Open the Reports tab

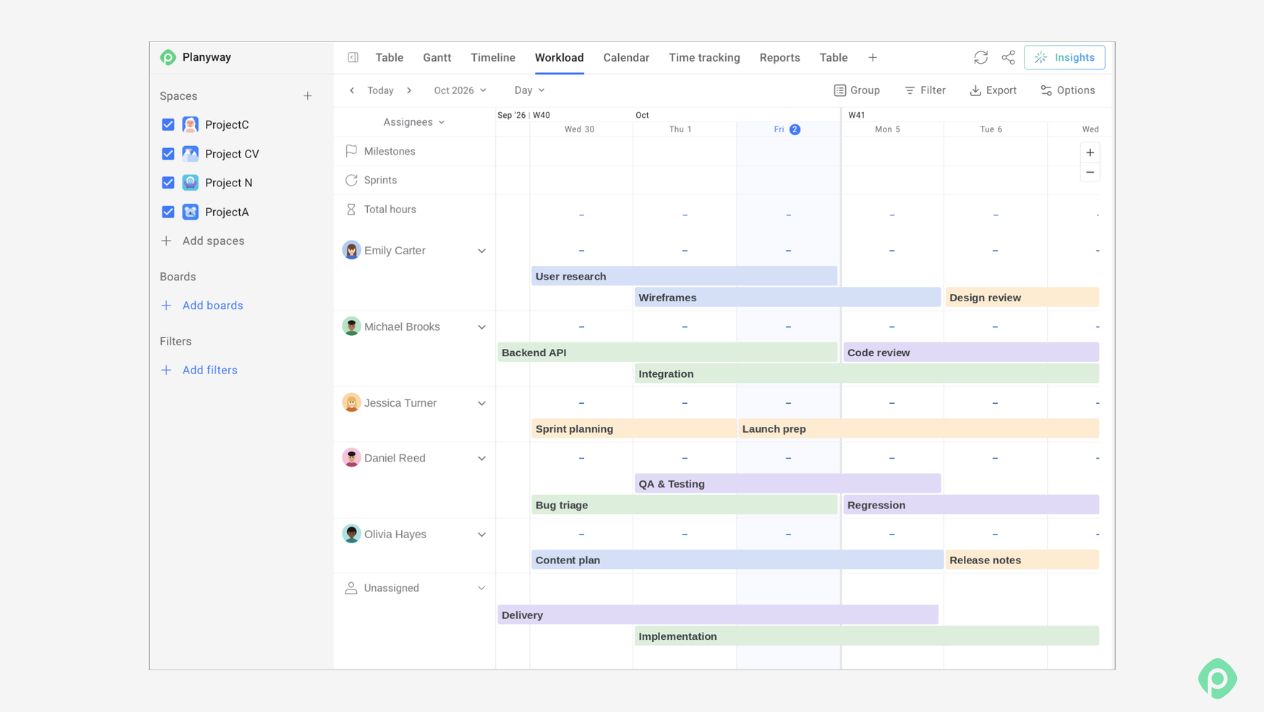[780, 58]
